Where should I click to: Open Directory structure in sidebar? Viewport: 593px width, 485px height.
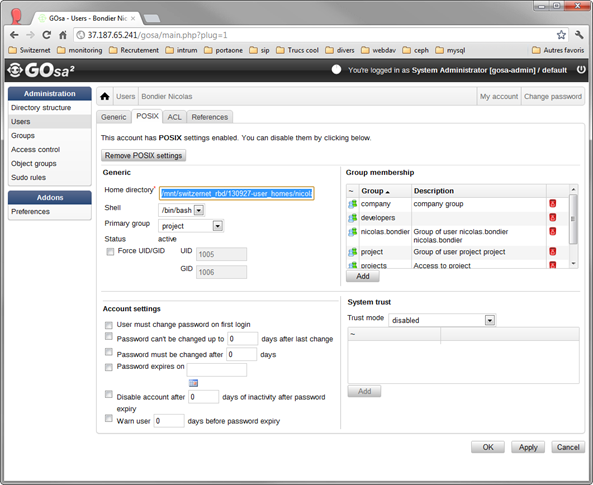point(50,108)
